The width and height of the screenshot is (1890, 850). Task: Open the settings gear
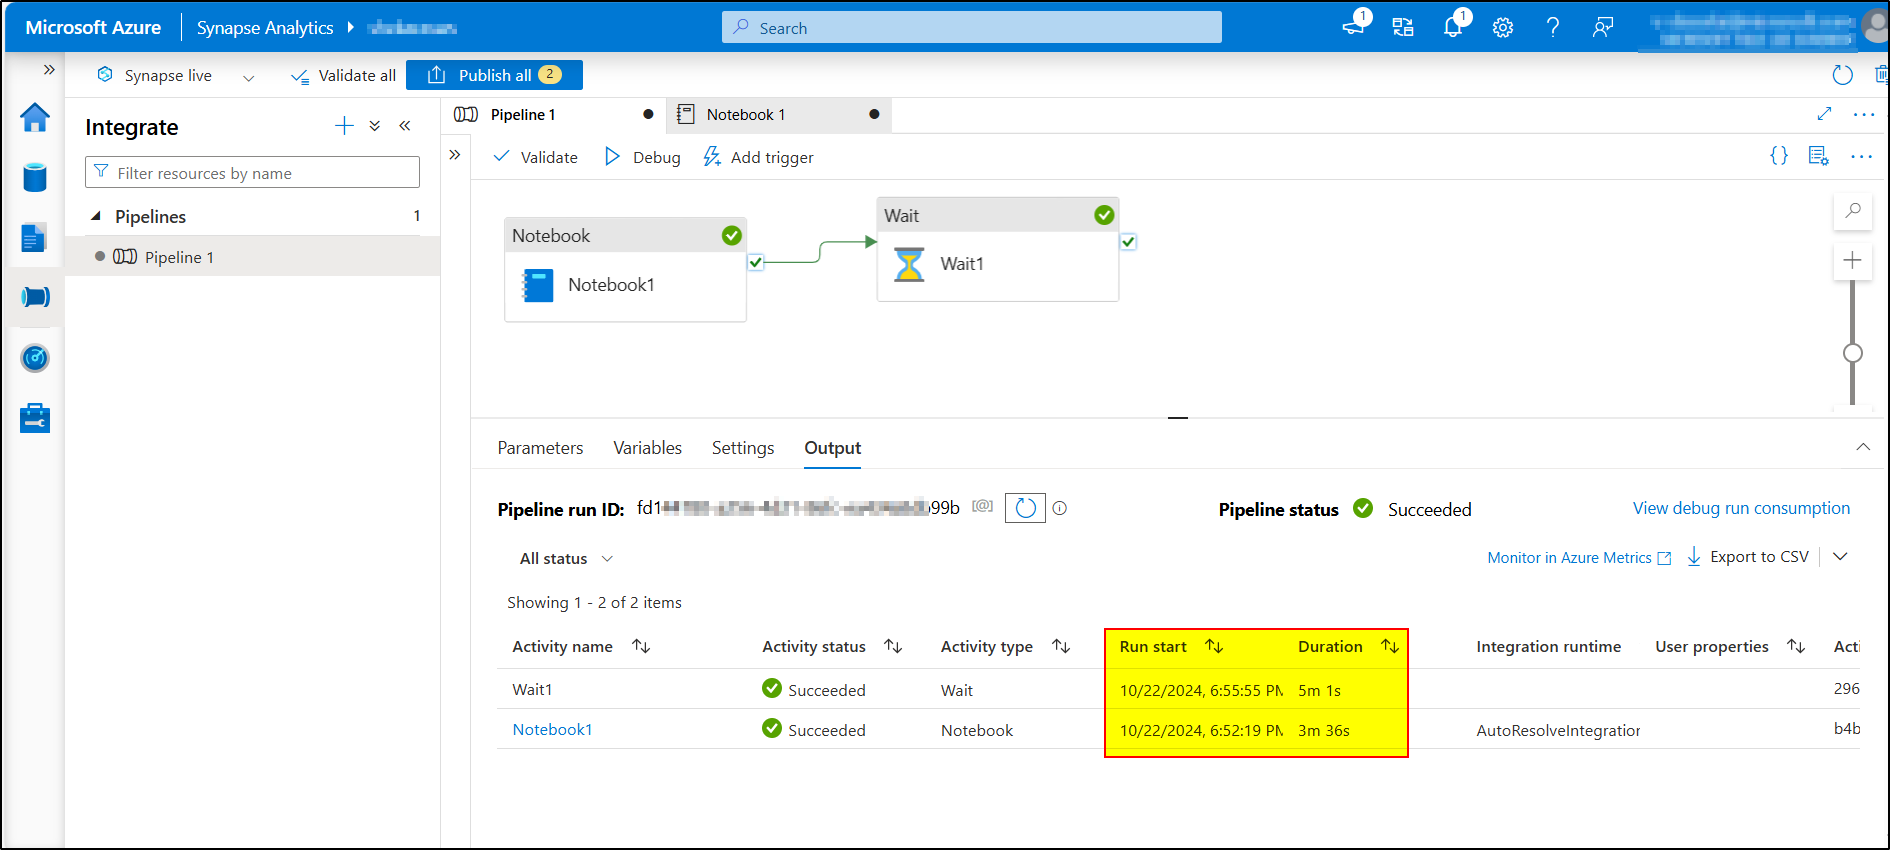coord(1503,28)
